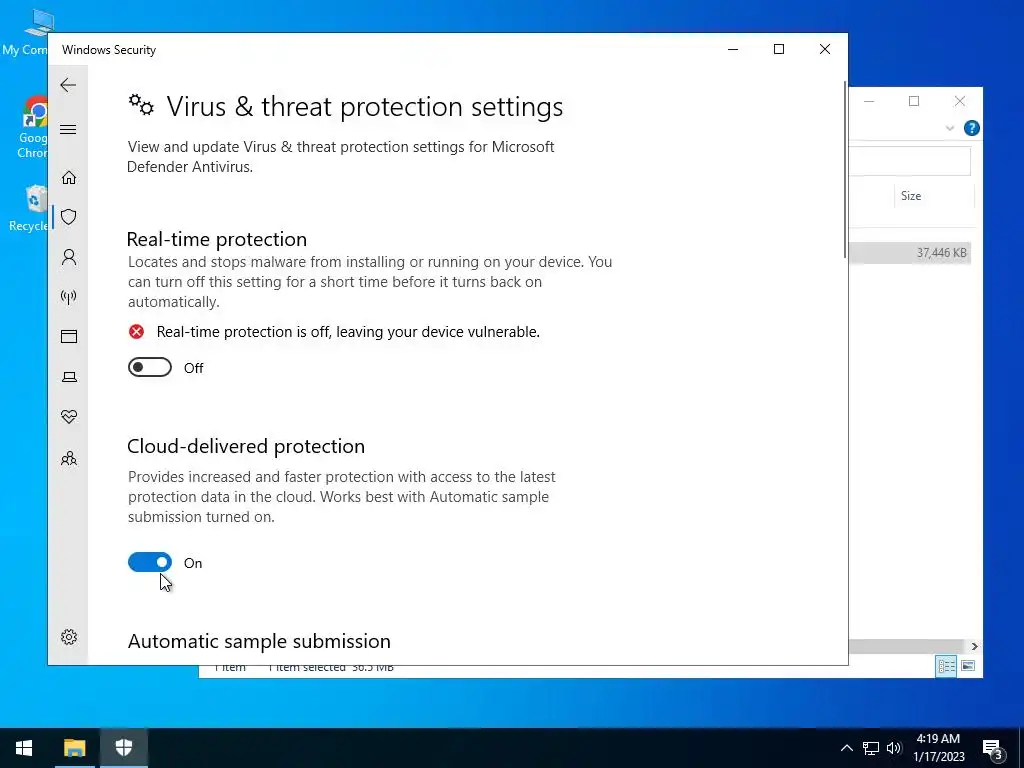This screenshot has height=768, width=1024.
Task: Click the Automatic sample submission heading
Action: click(x=259, y=641)
